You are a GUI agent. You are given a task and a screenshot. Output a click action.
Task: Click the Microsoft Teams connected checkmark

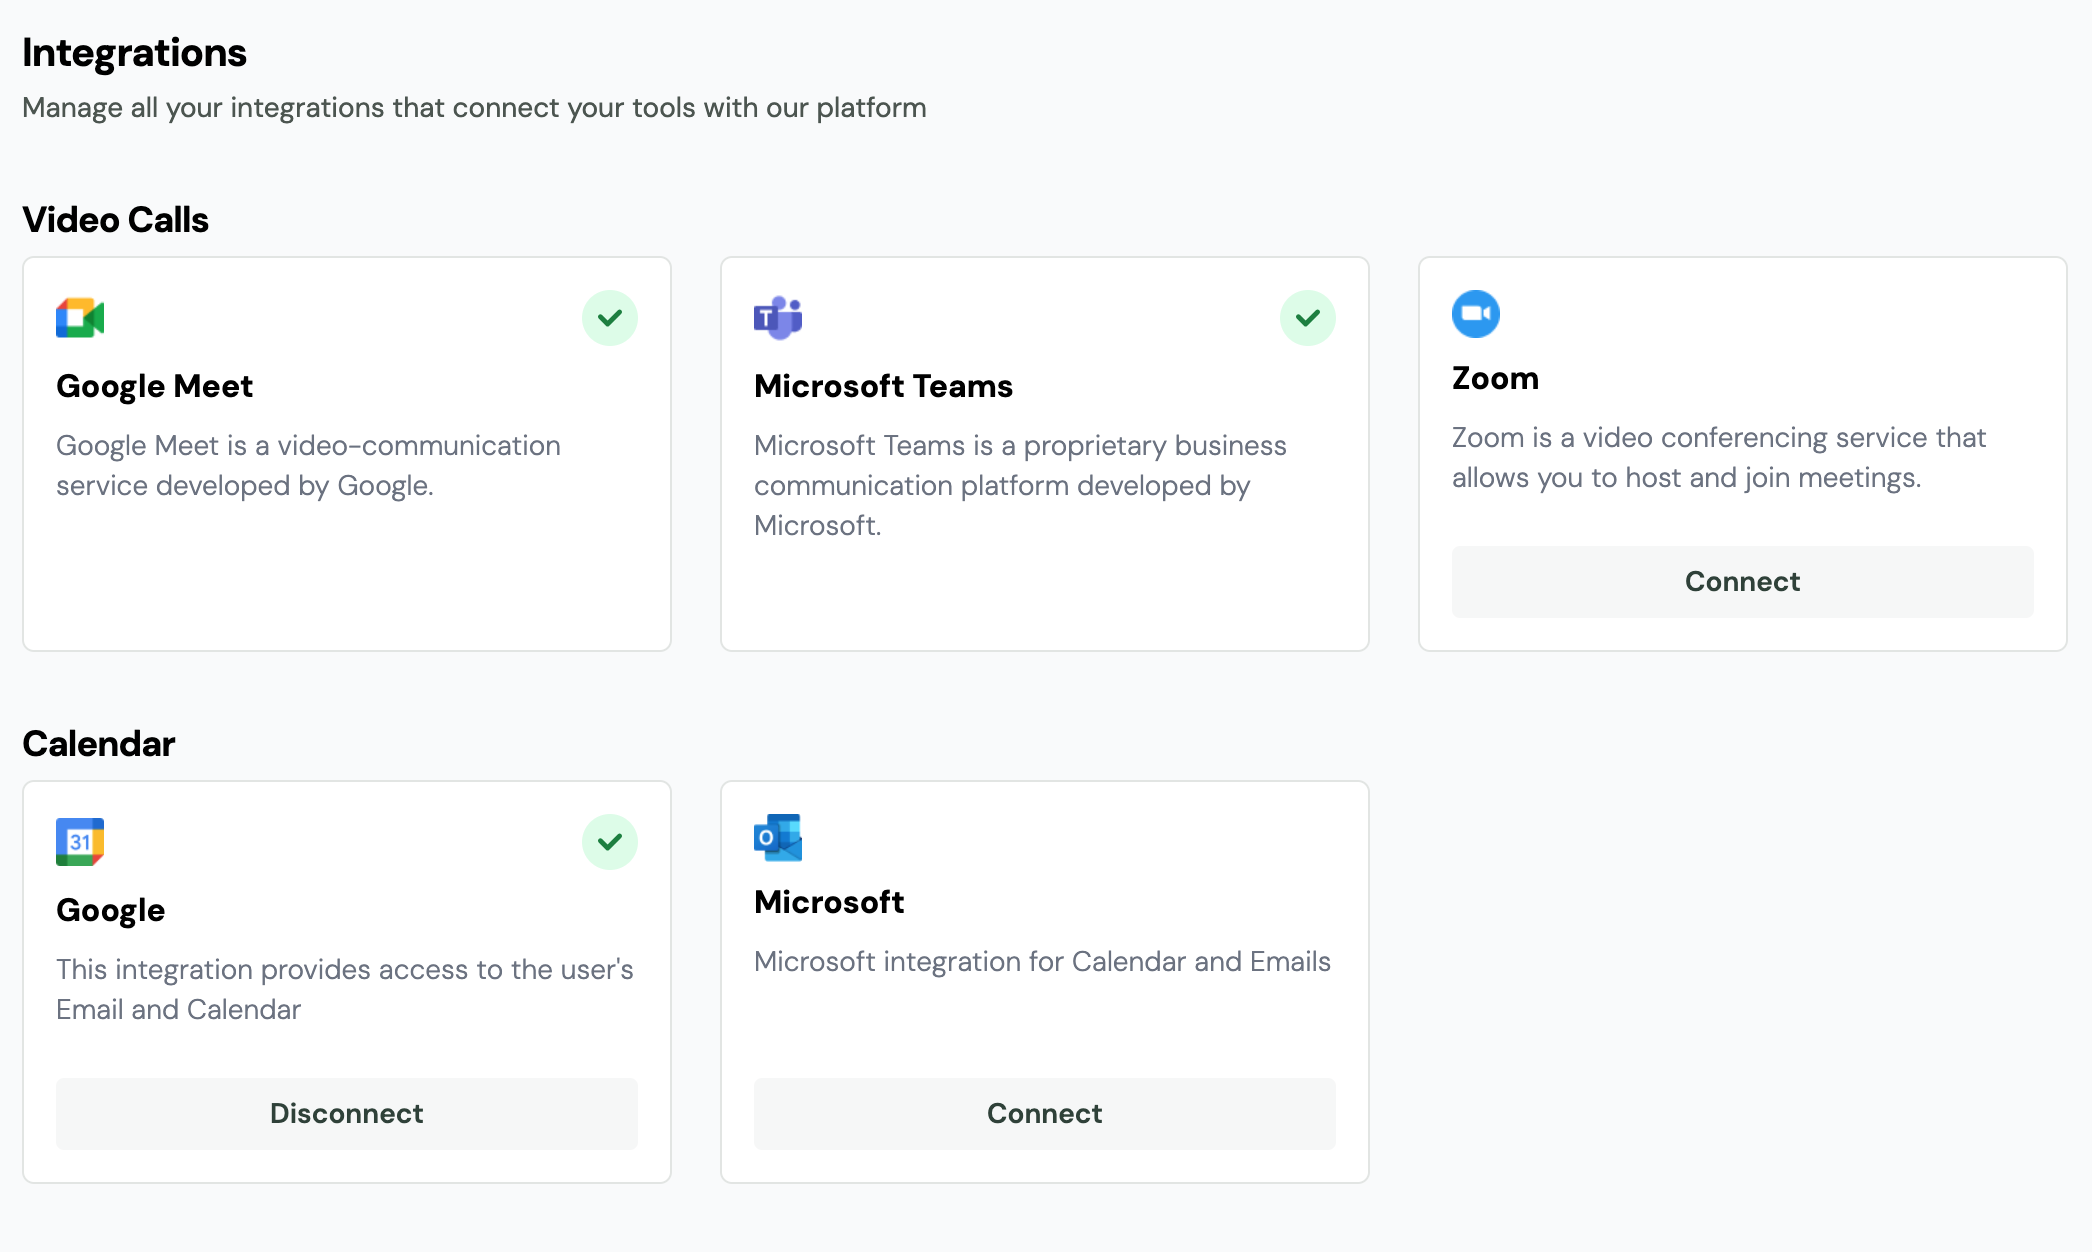click(1308, 318)
